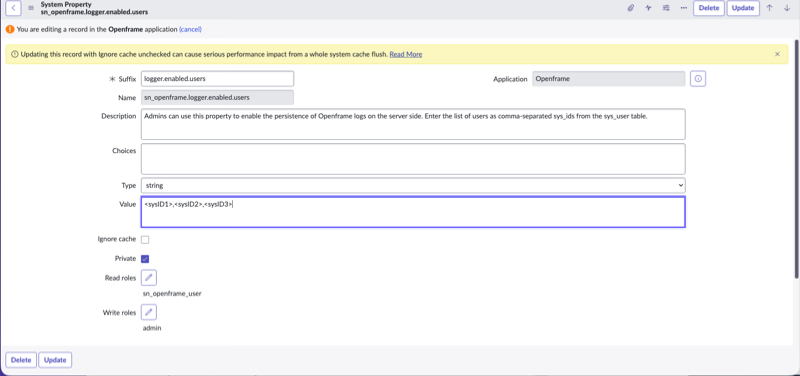Open the form context menu hamburger icon
Screen dimensions: 800x376
point(31,8)
